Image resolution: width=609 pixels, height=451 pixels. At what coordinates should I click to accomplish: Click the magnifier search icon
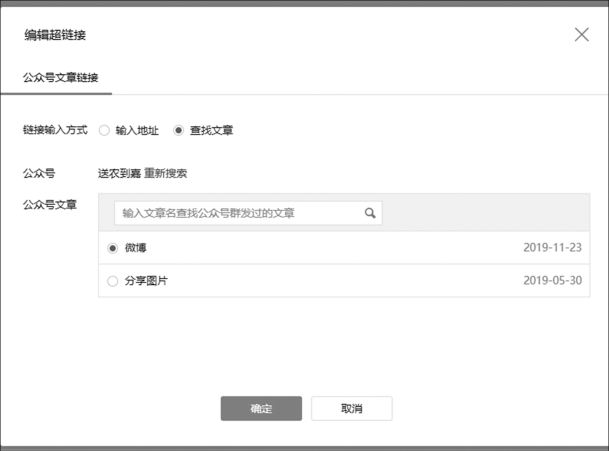click(370, 213)
